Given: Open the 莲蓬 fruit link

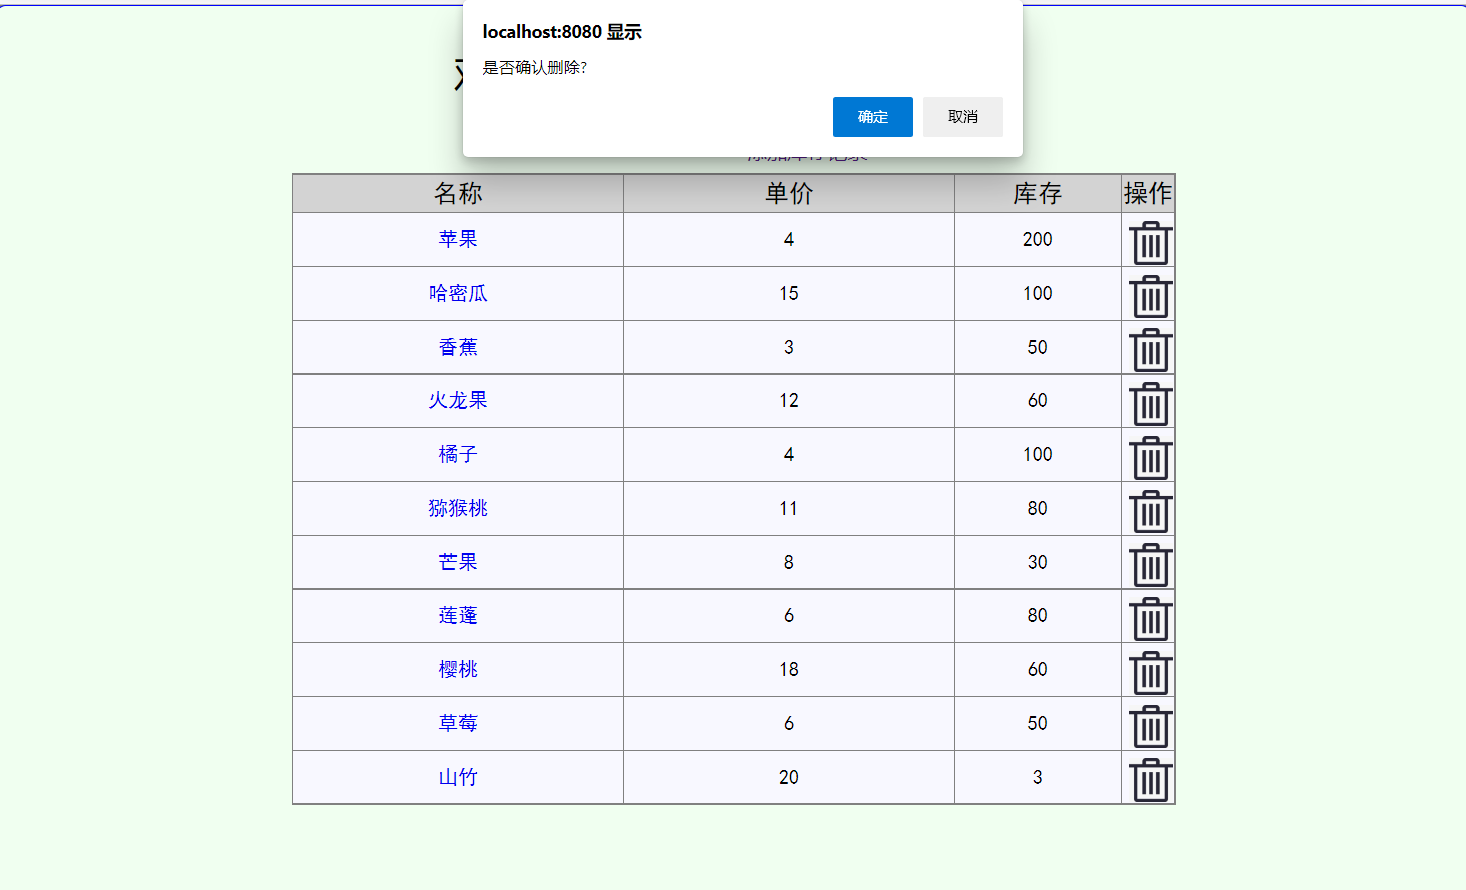Looking at the screenshot, I should (x=458, y=615).
